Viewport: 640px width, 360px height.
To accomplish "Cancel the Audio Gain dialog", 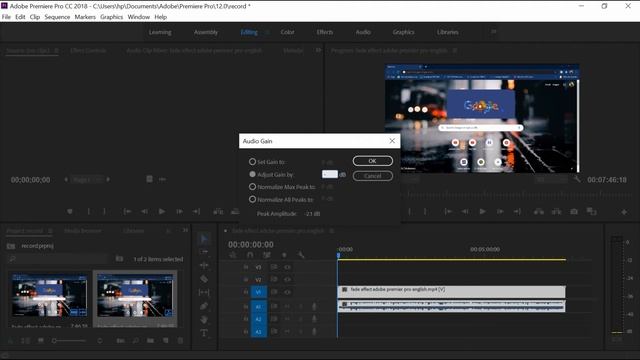I will 373,176.
